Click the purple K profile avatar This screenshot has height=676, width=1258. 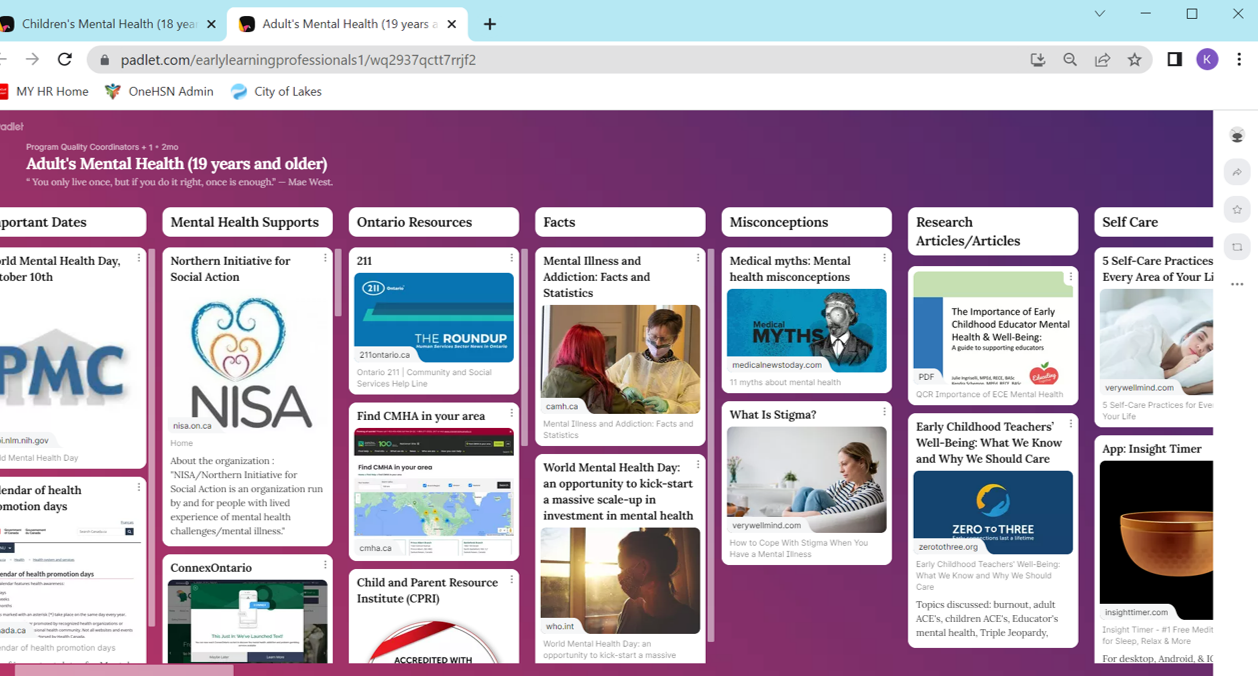click(1207, 60)
